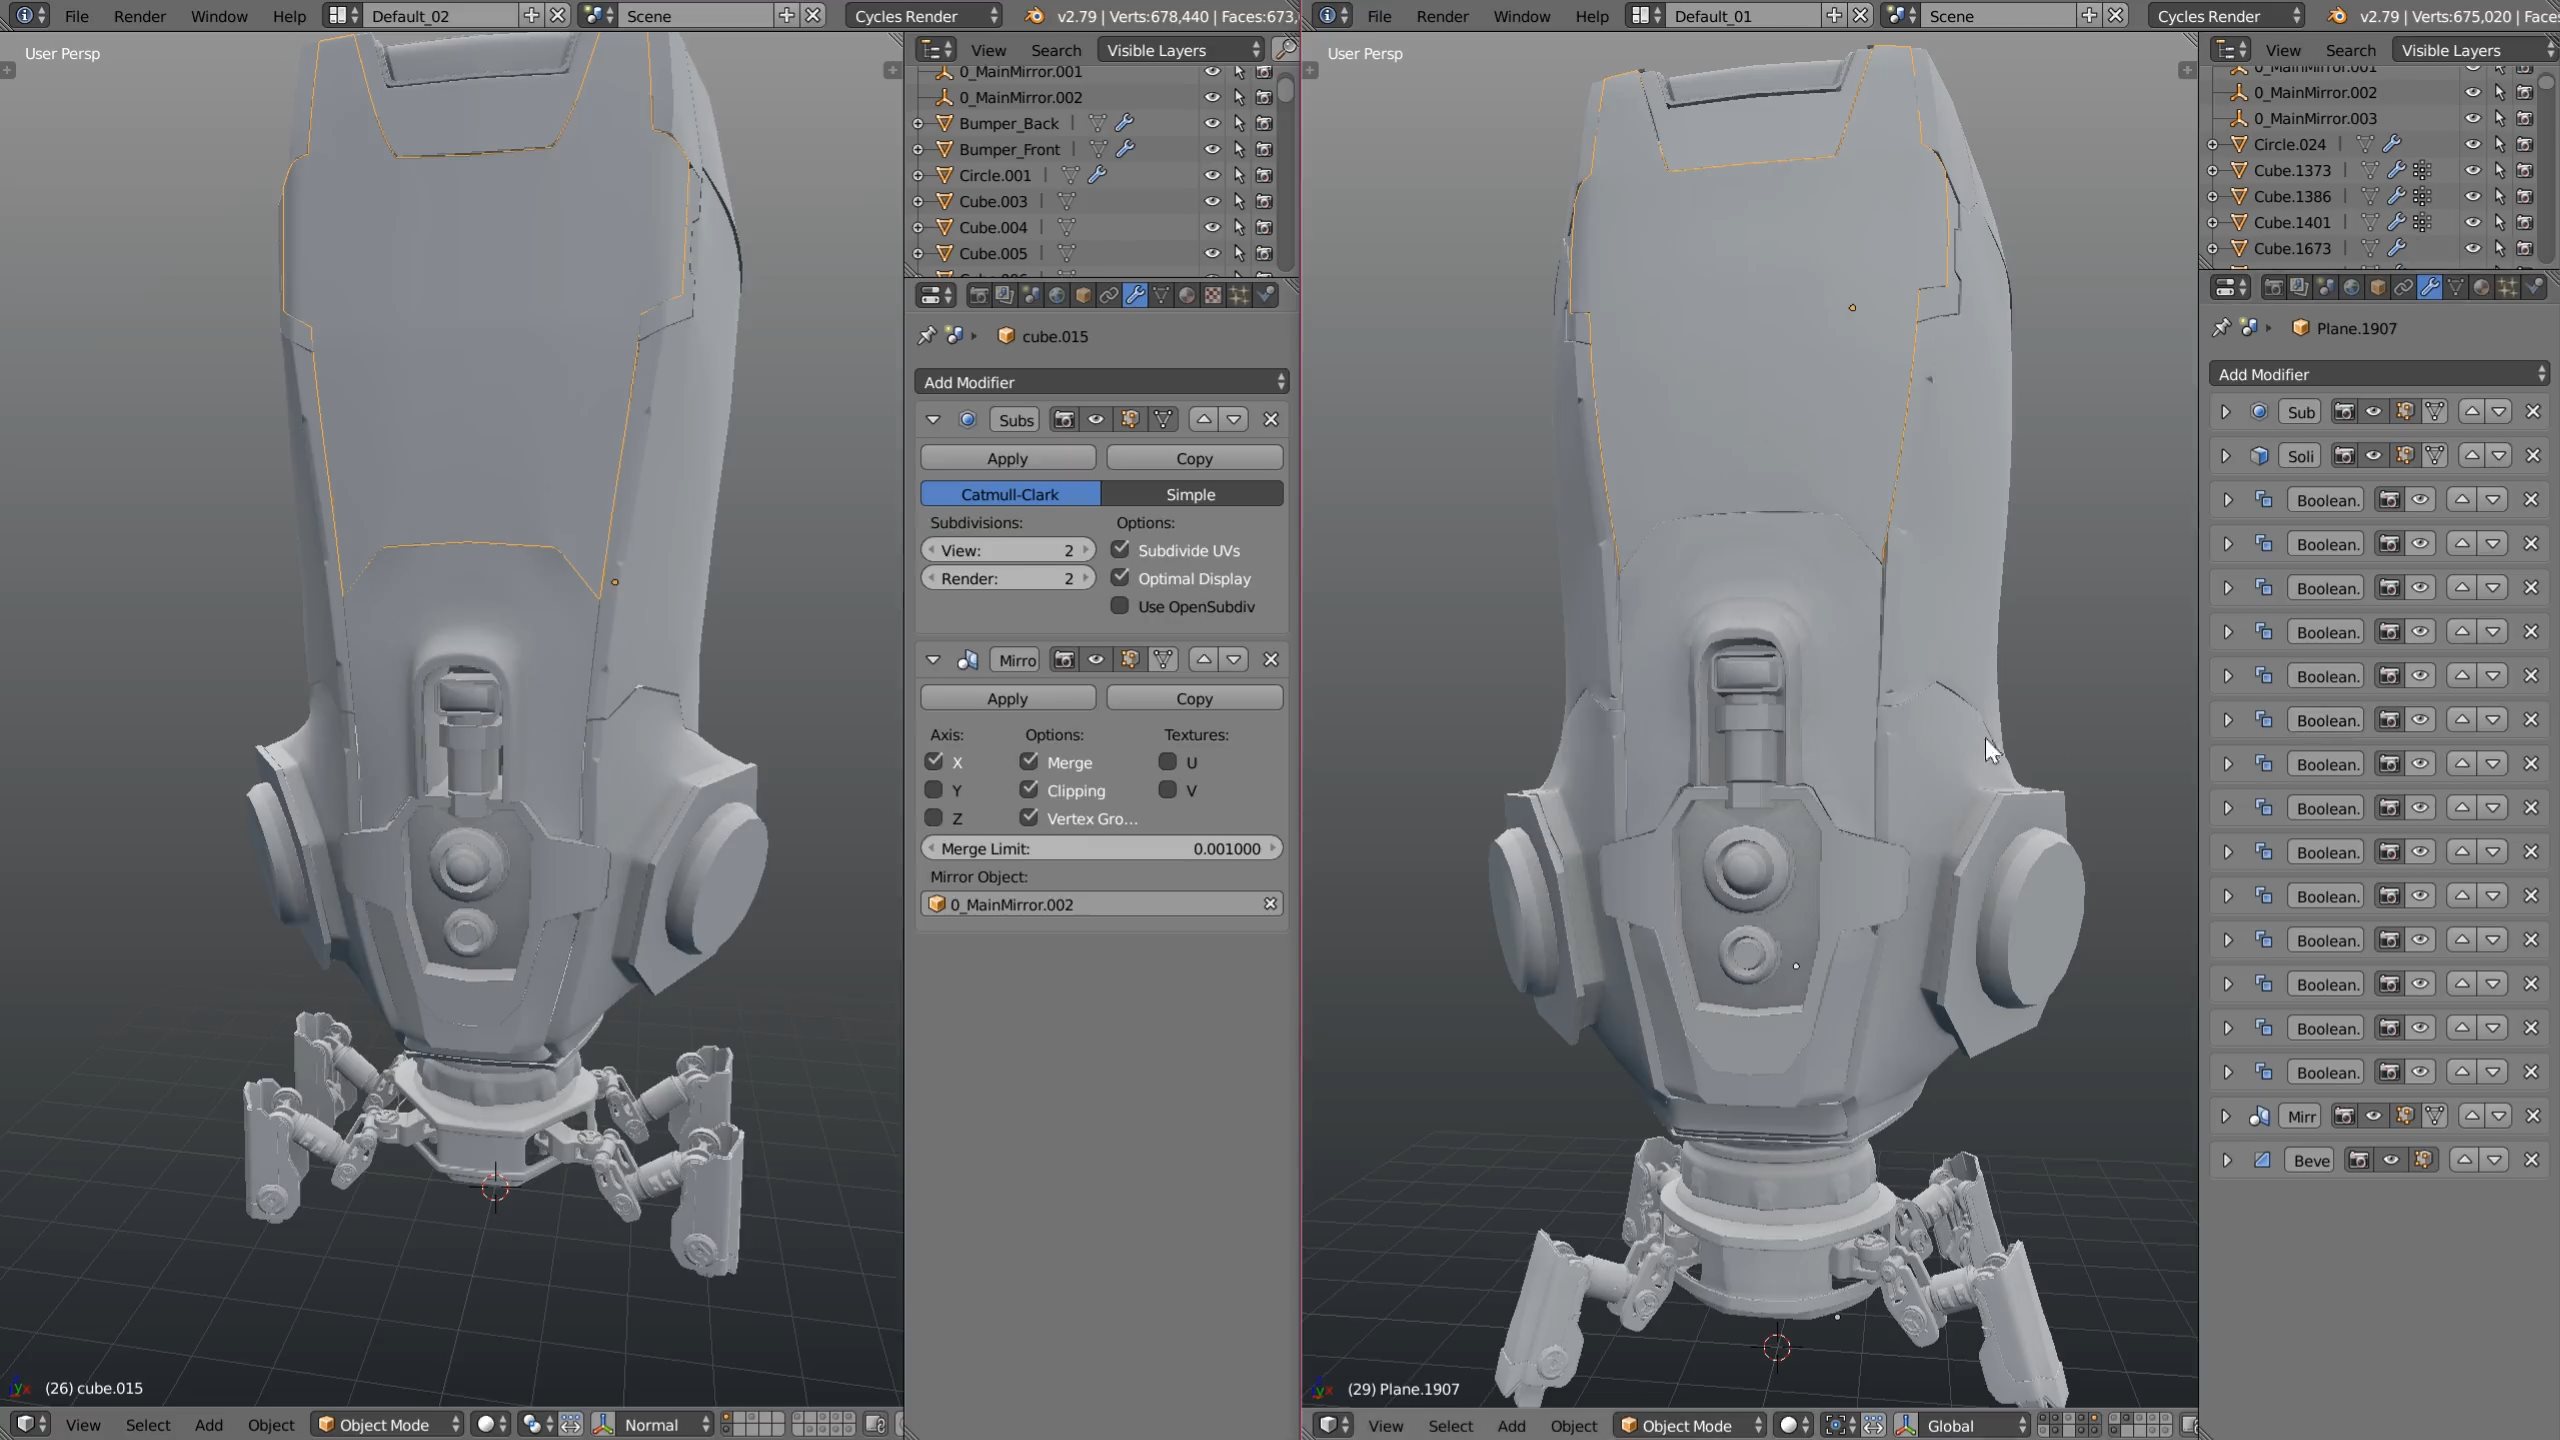Remove the Bevel modifier on Plane.1907
The image size is (2560, 1440).
(2531, 1160)
